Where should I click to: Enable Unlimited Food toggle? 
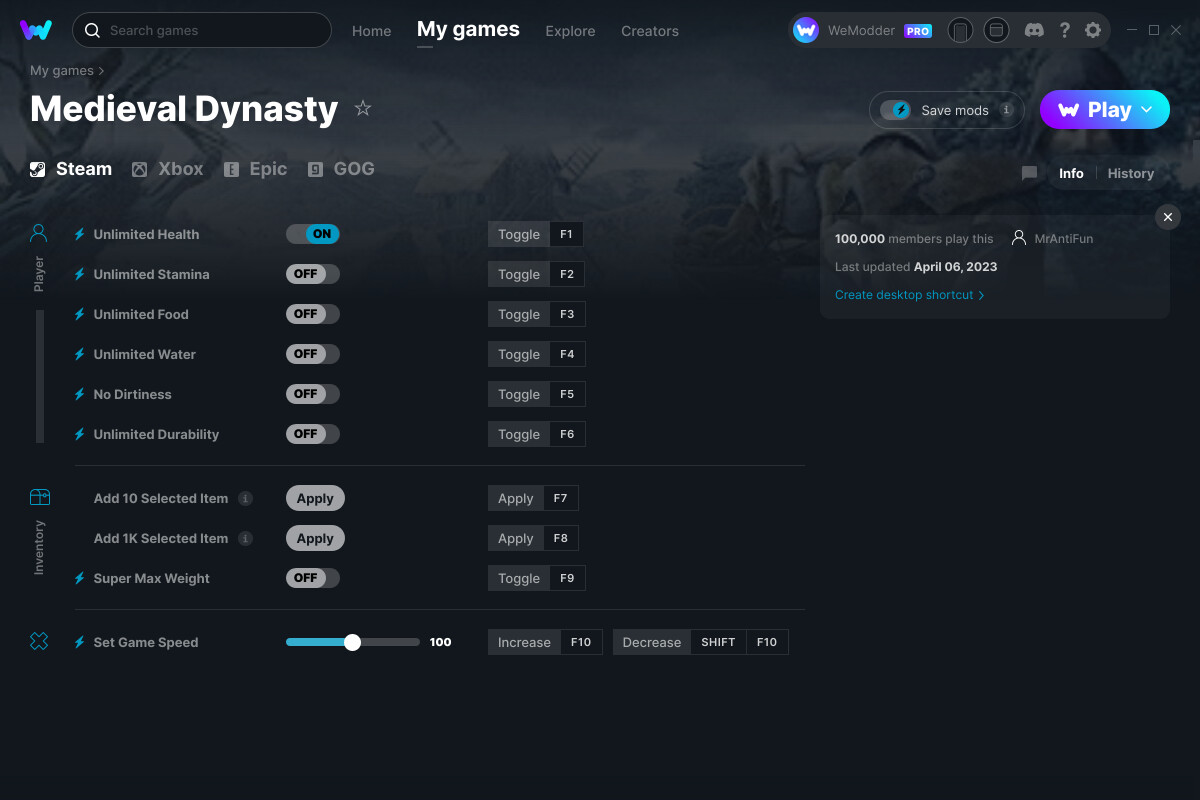(x=313, y=314)
